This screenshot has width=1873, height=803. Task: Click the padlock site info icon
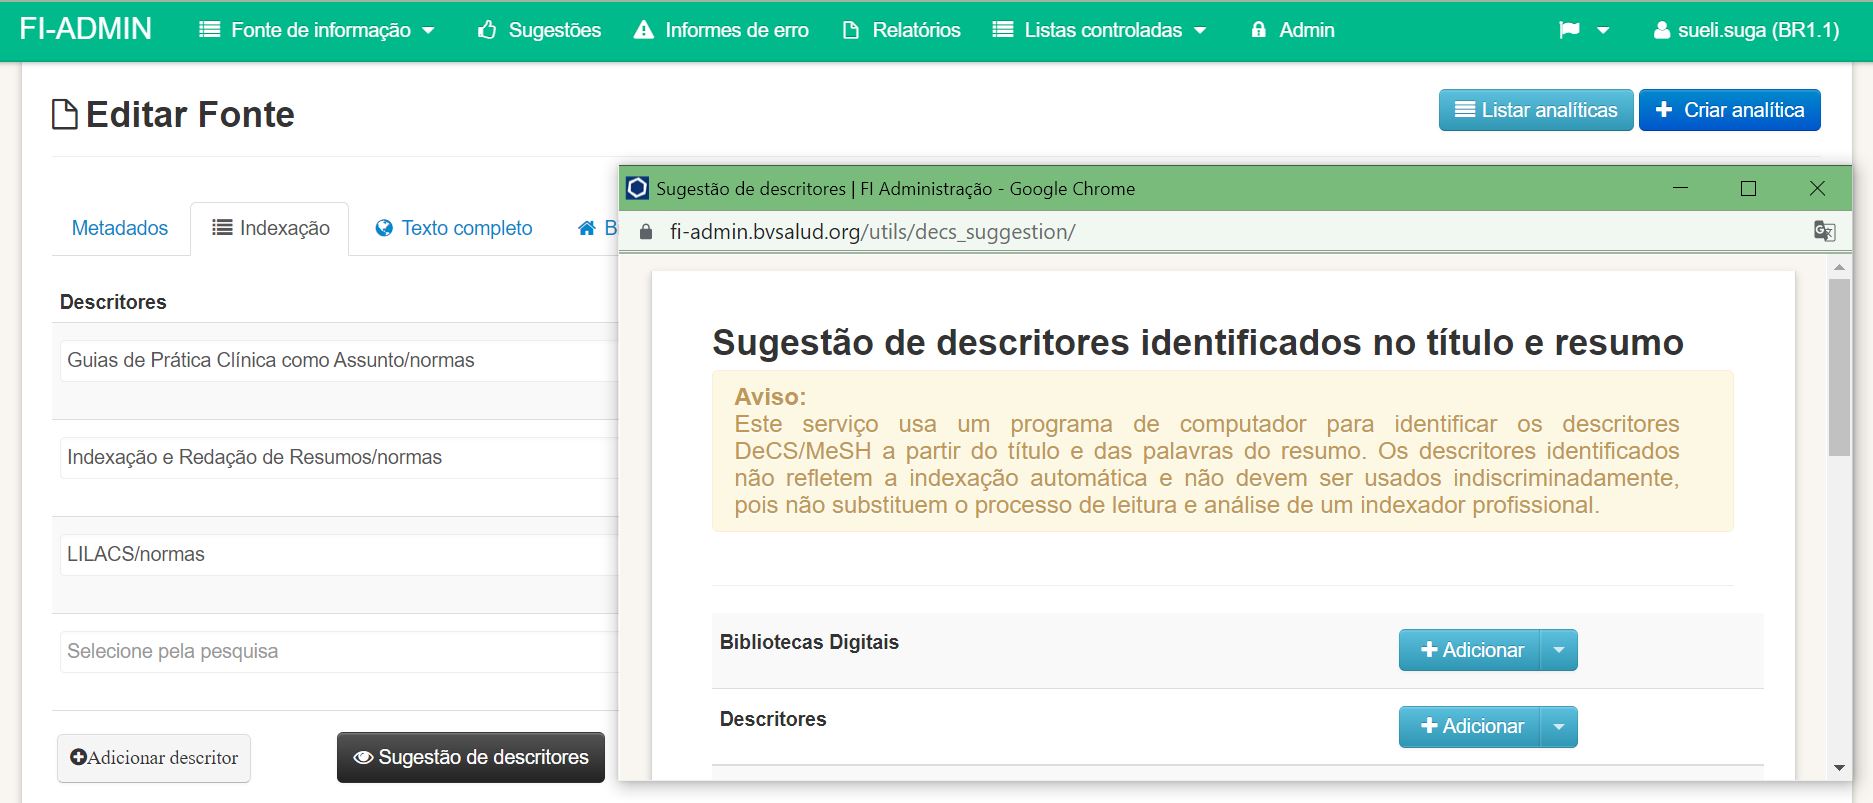point(646,232)
